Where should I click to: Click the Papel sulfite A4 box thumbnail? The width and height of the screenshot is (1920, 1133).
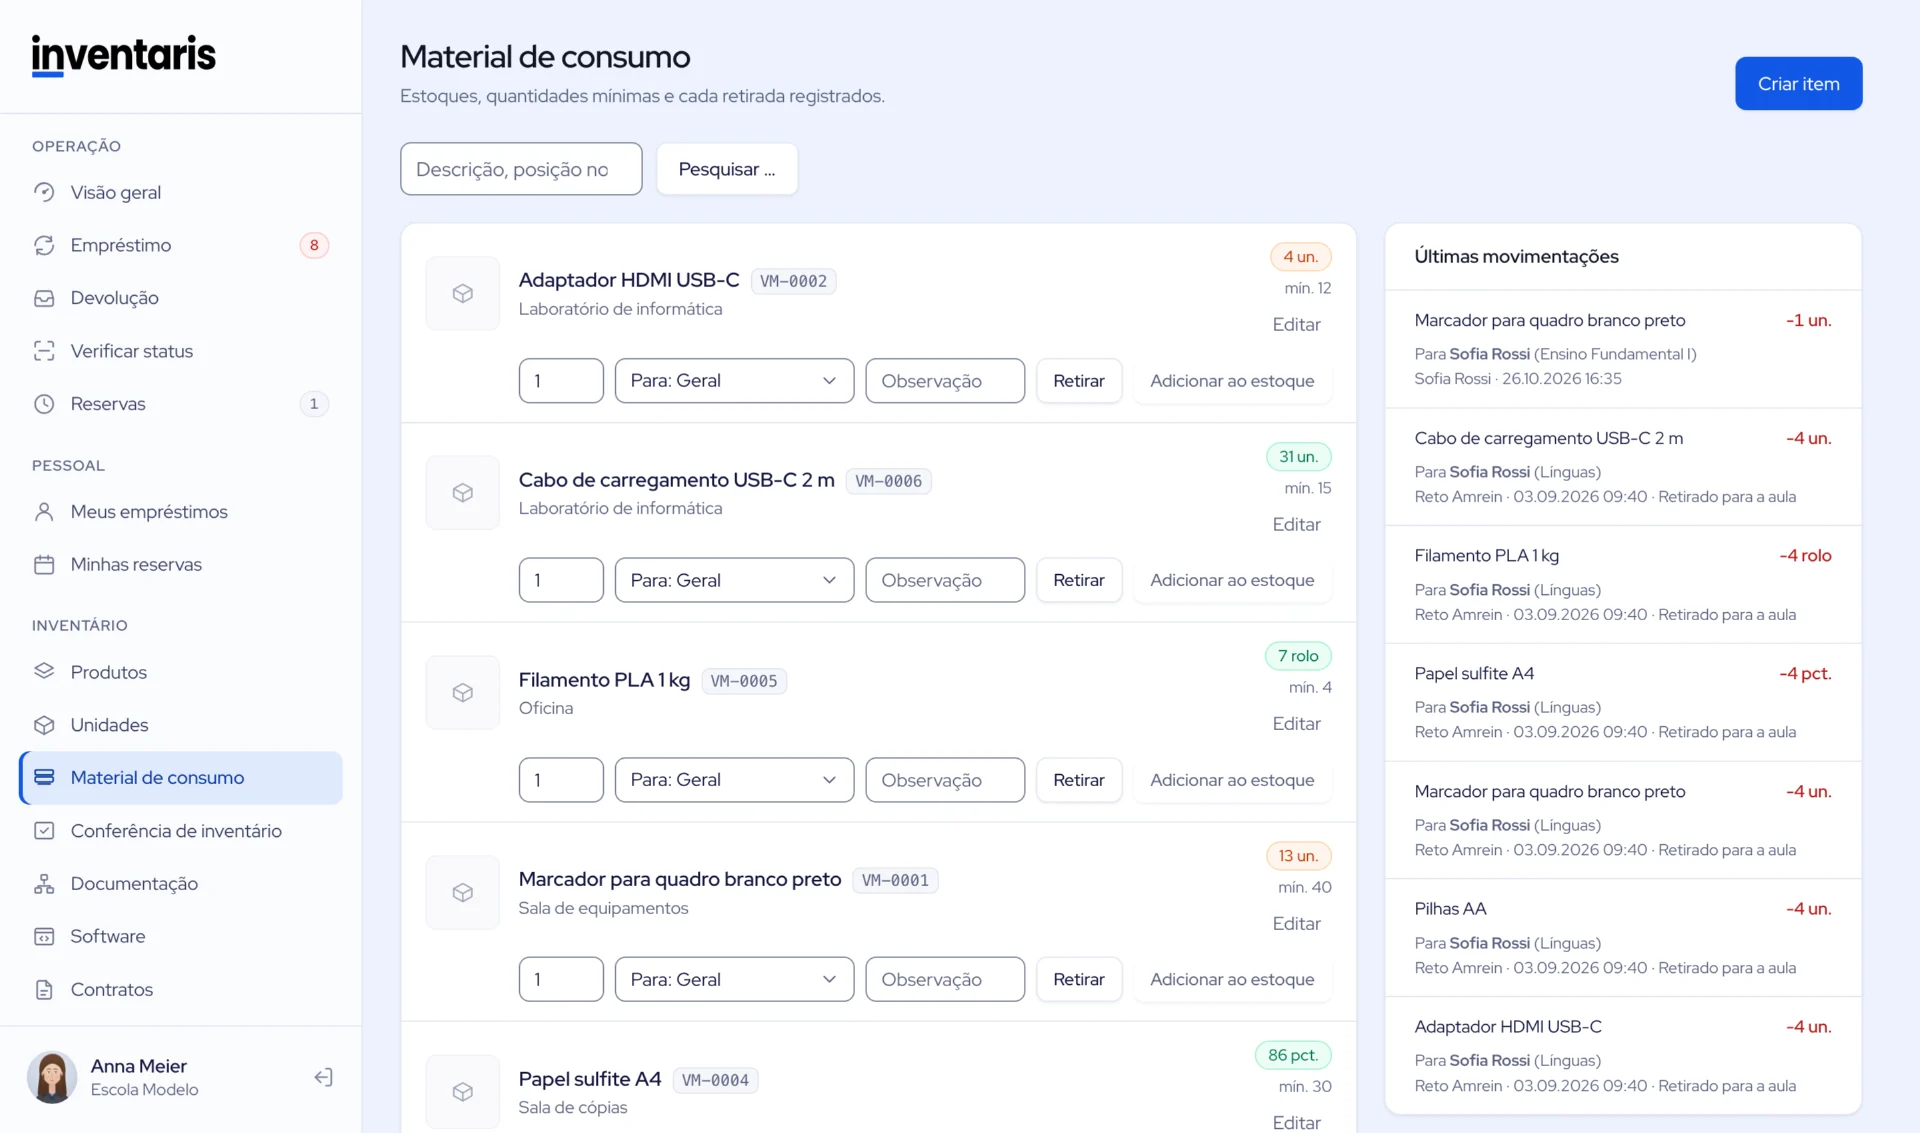pyautogui.click(x=462, y=1091)
